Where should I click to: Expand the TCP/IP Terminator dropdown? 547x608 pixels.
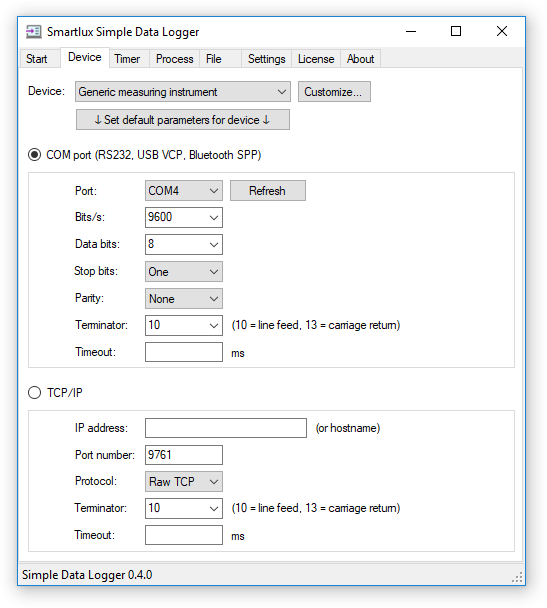pyautogui.click(x=184, y=508)
